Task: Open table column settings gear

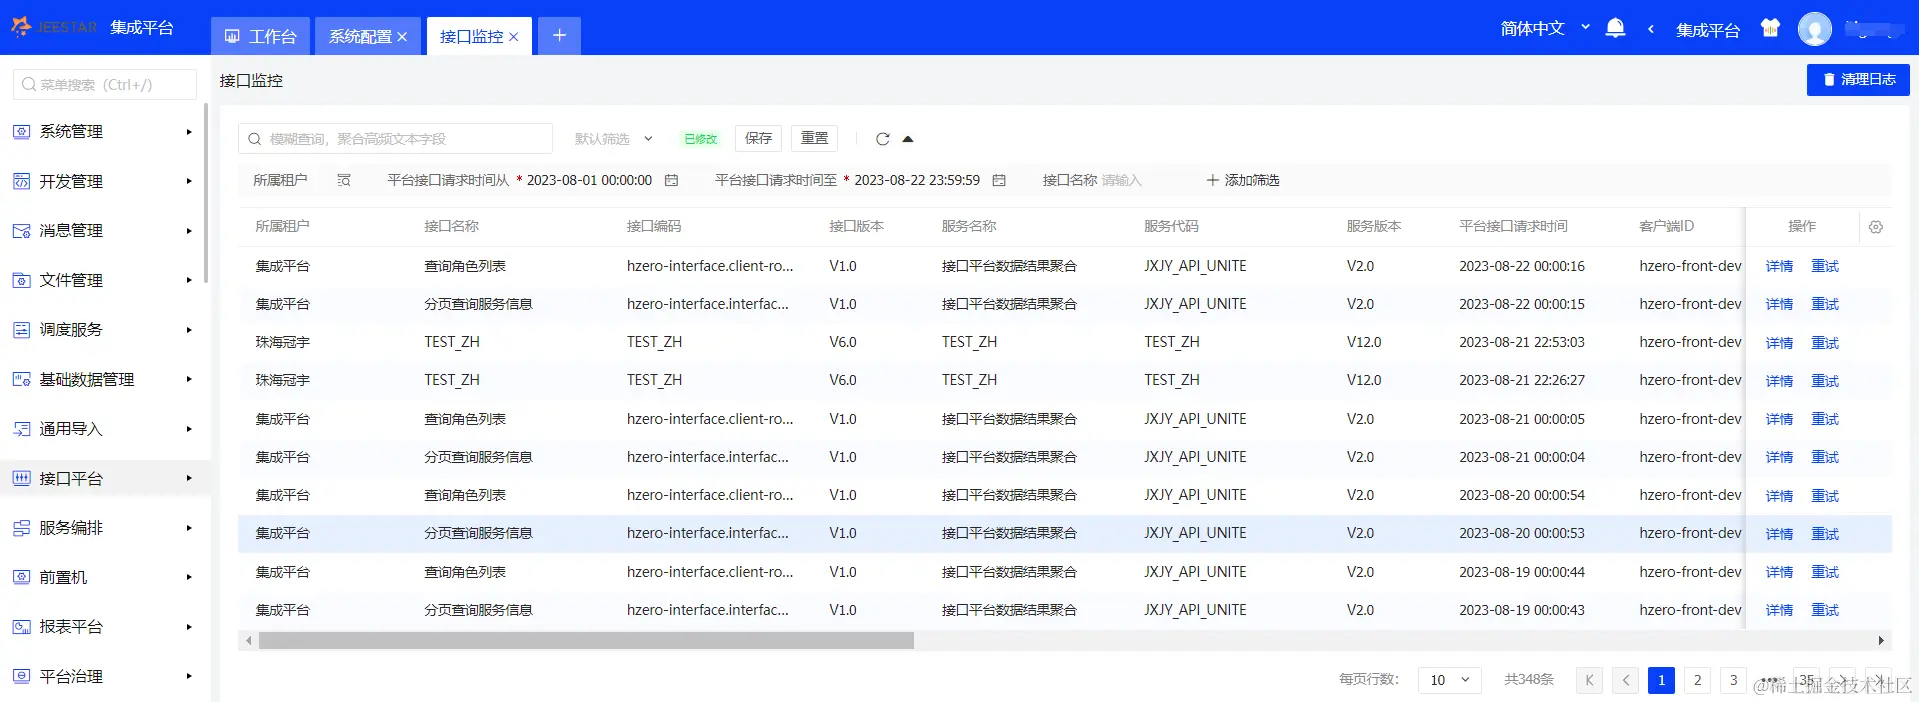Action: tap(1876, 227)
